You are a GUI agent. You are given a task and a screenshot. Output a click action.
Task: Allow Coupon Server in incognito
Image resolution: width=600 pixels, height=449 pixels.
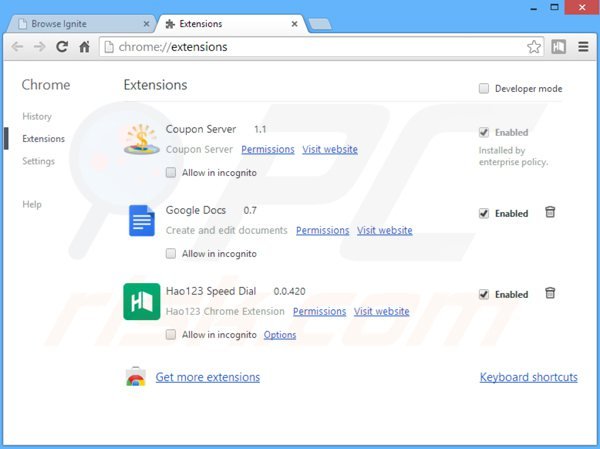[171, 173]
